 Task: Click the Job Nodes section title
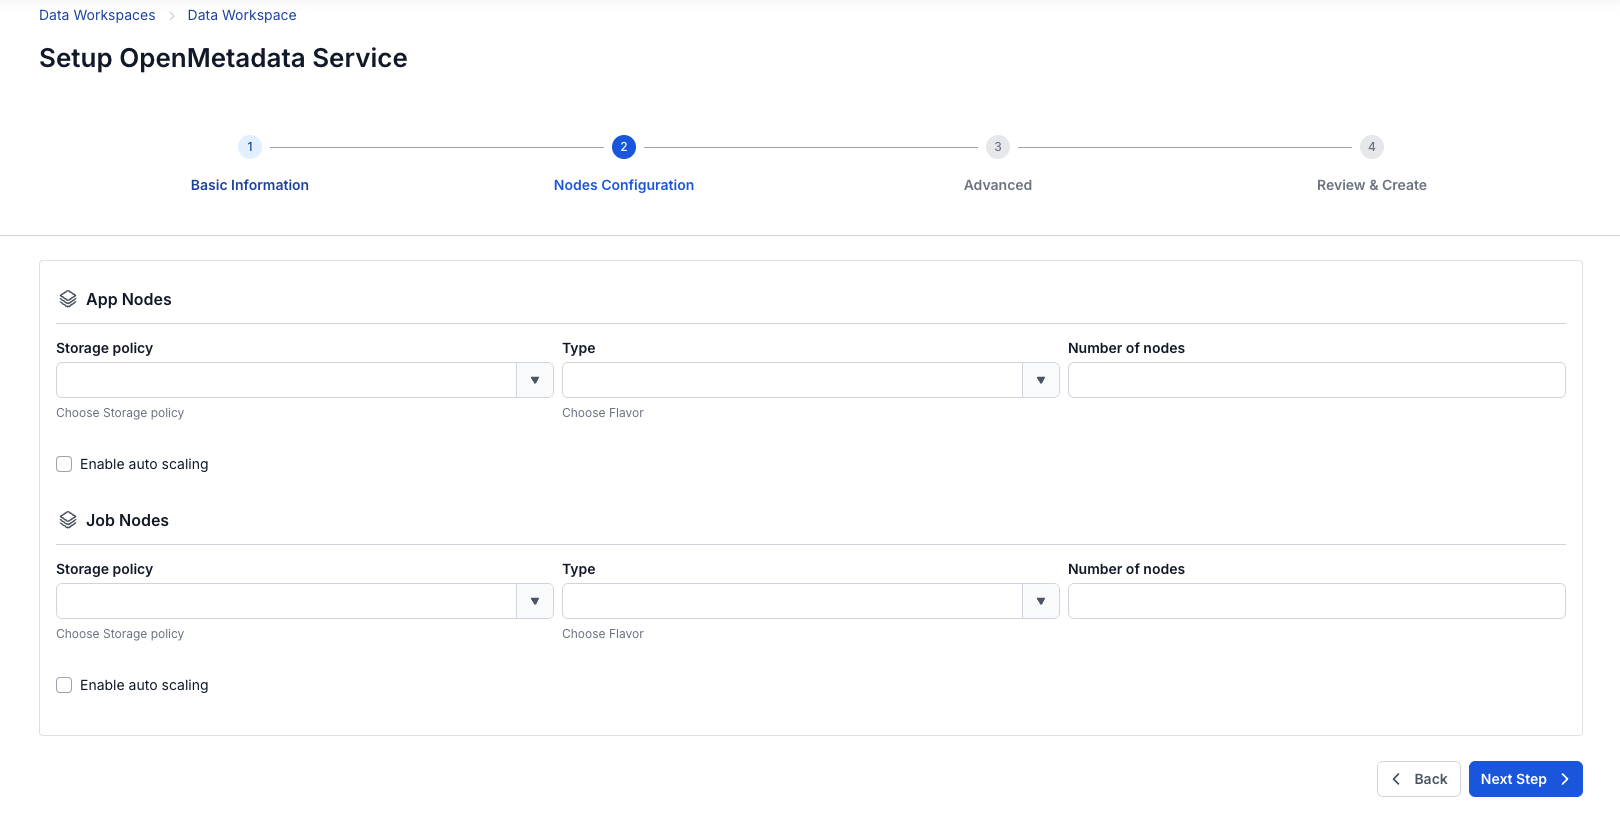[127, 520]
